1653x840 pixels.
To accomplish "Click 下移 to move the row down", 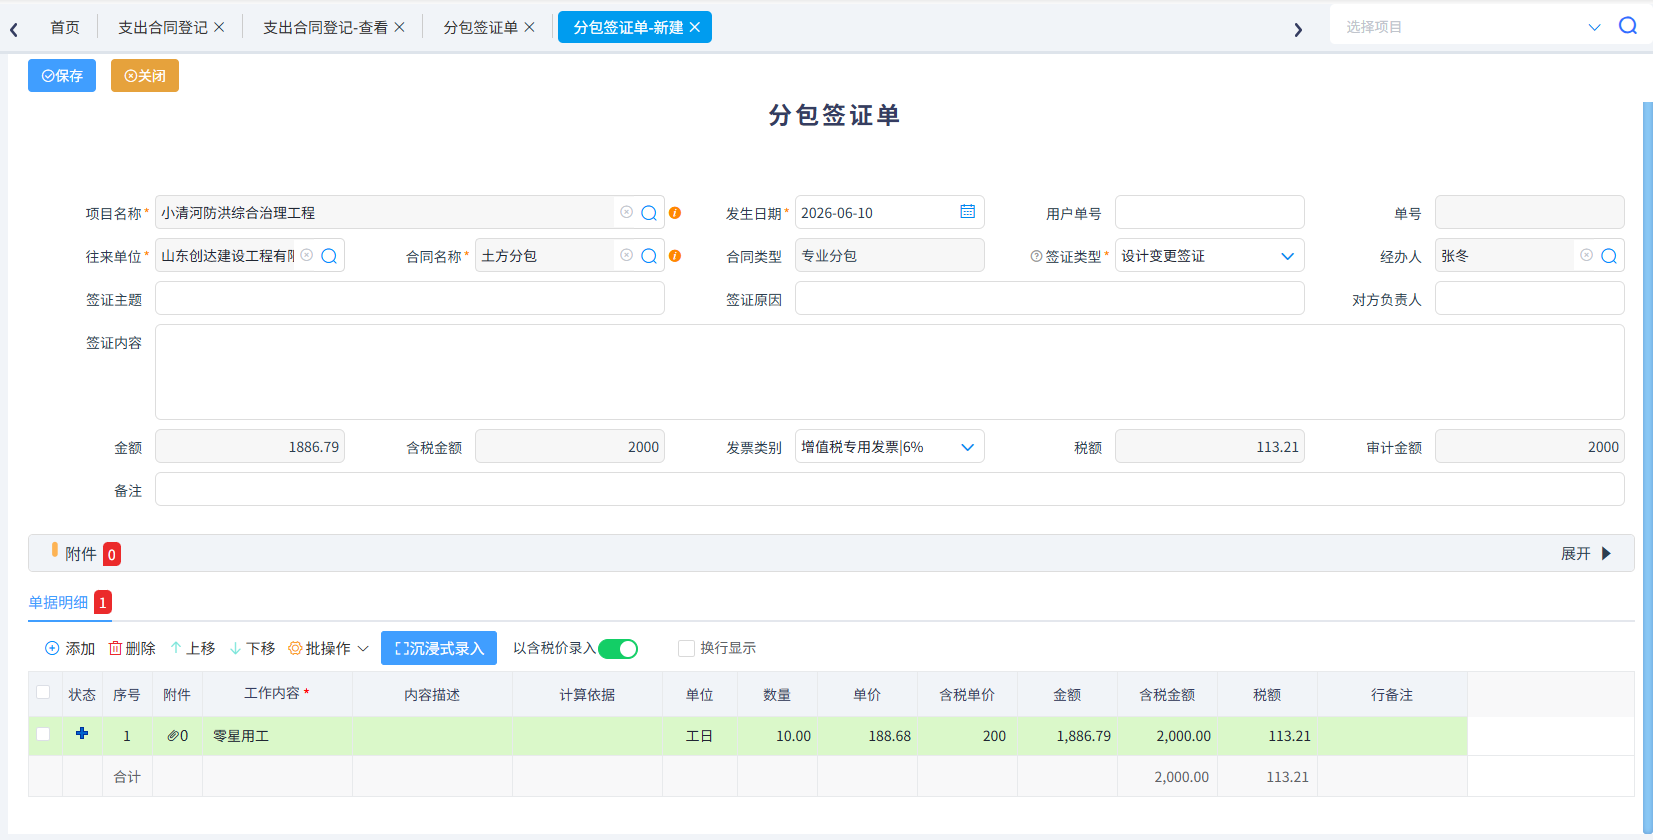I will 253,648.
